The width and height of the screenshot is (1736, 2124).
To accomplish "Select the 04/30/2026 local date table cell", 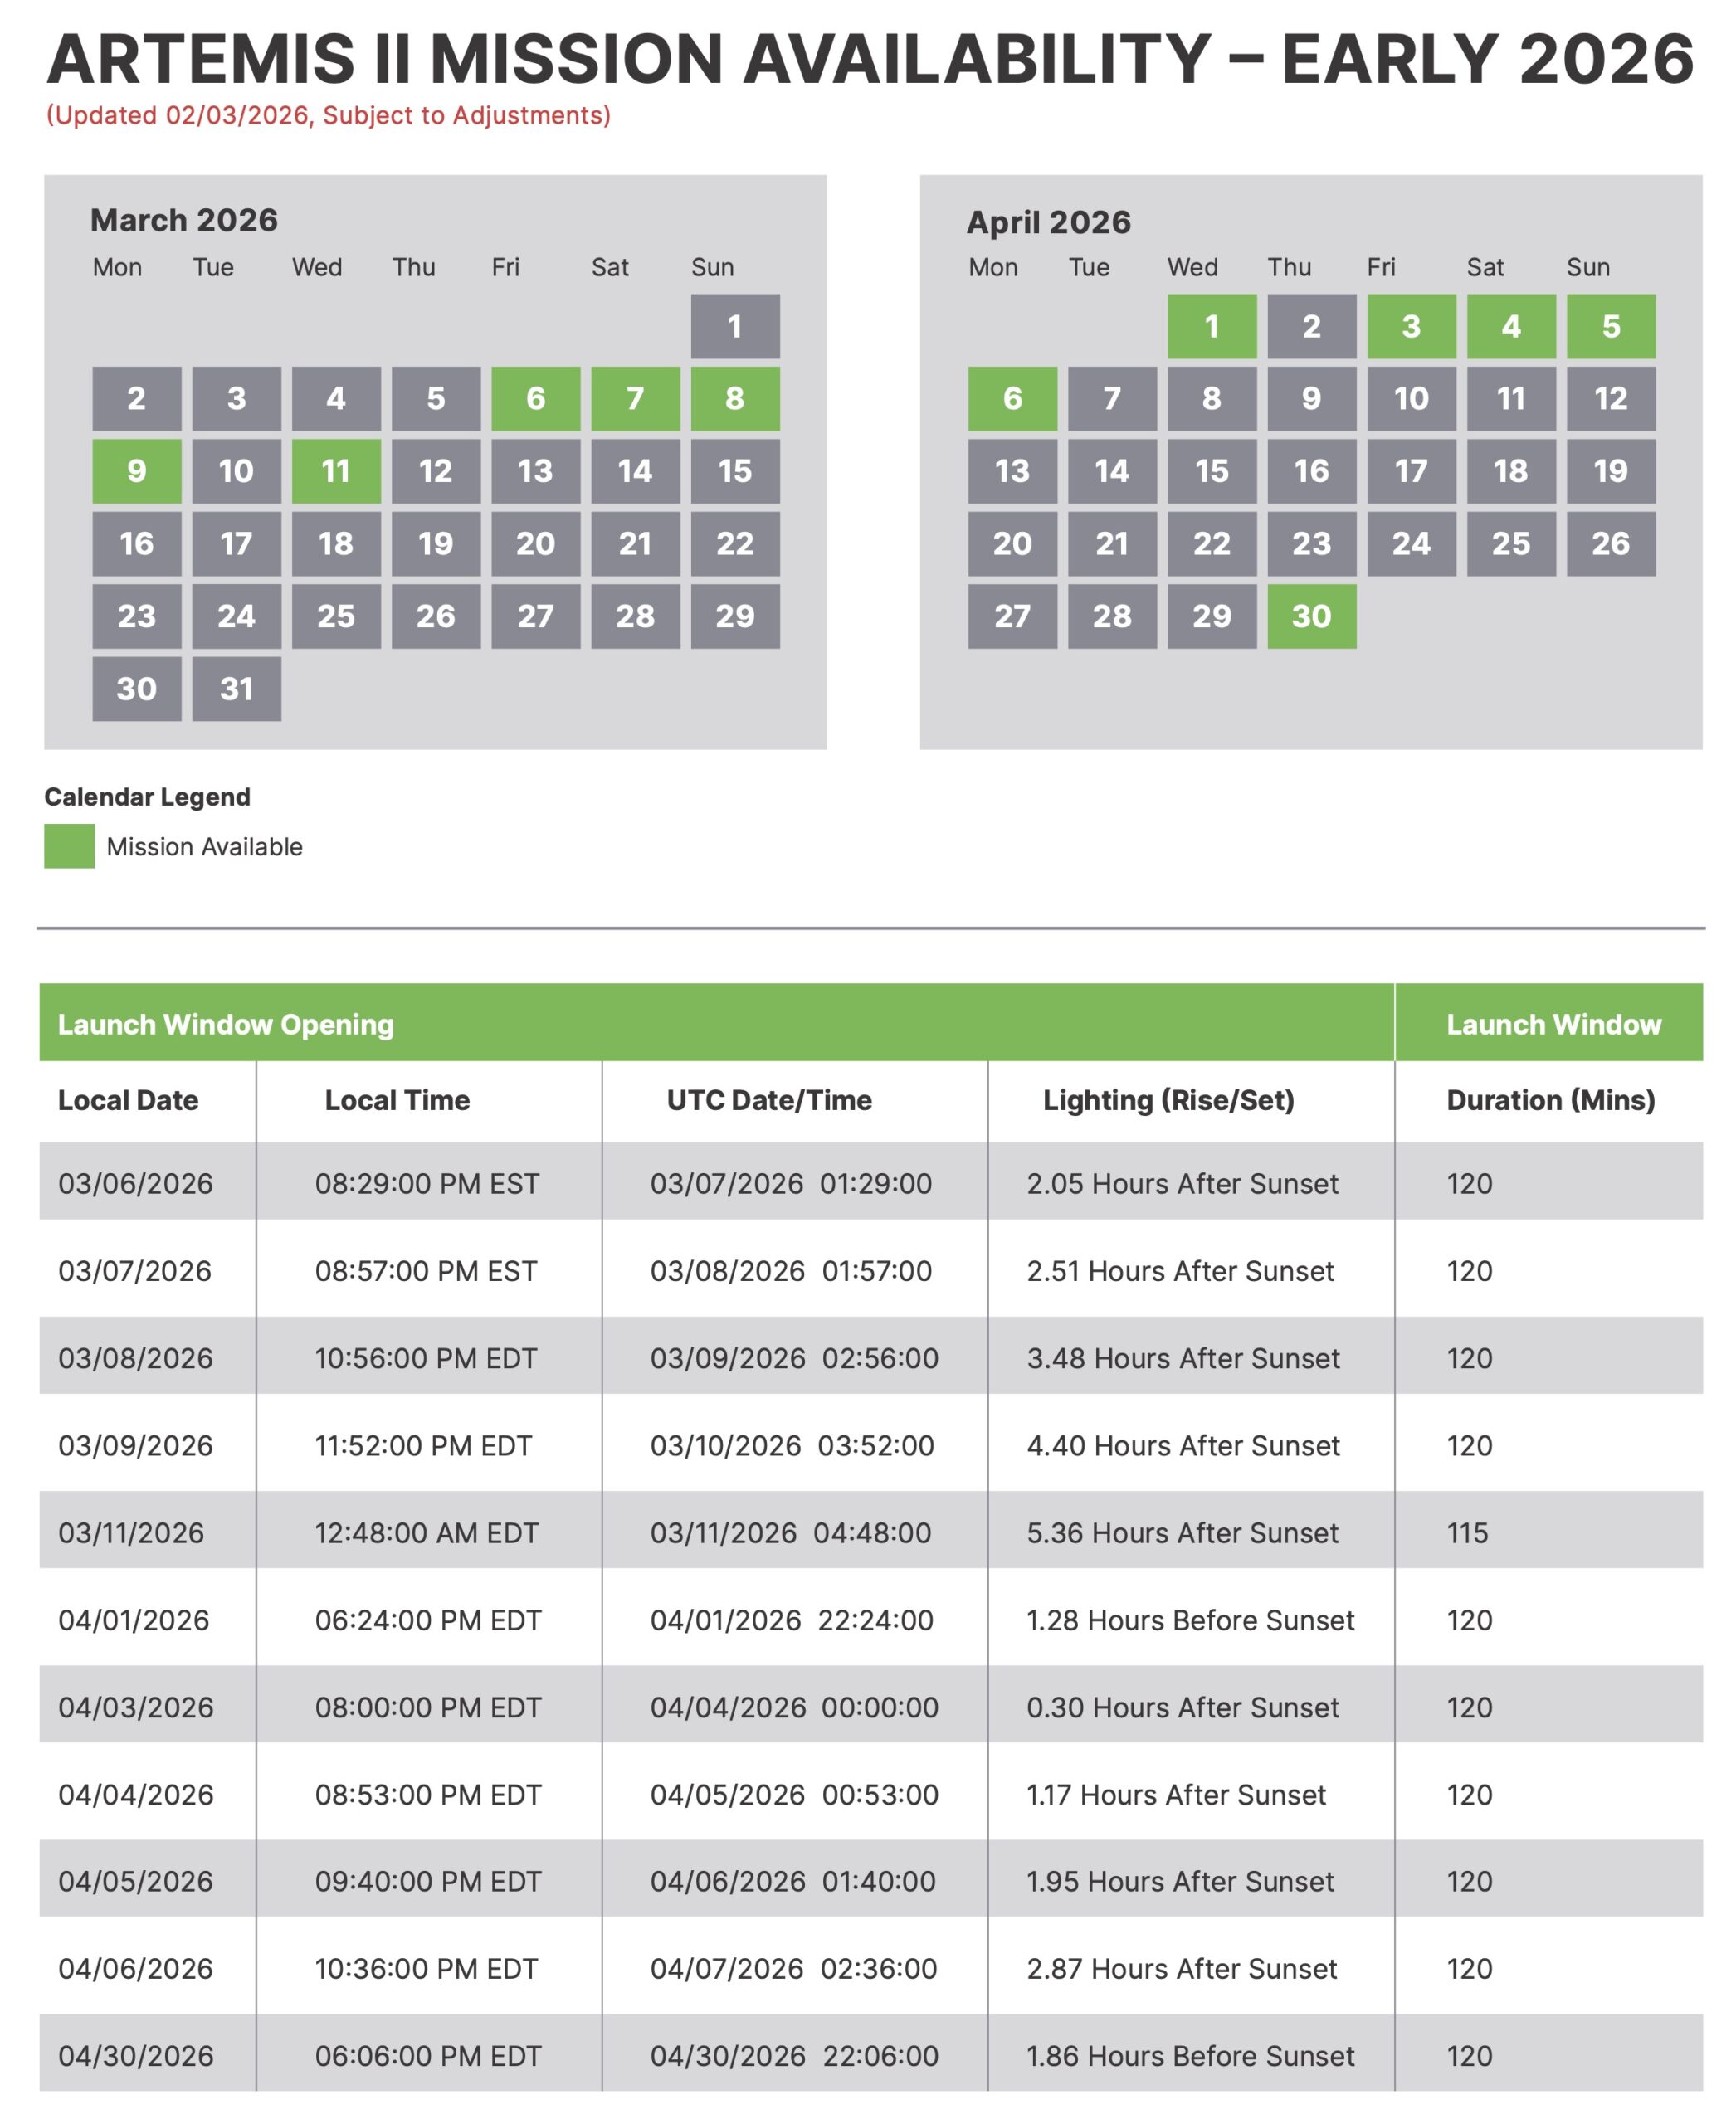I will click(x=135, y=2056).
